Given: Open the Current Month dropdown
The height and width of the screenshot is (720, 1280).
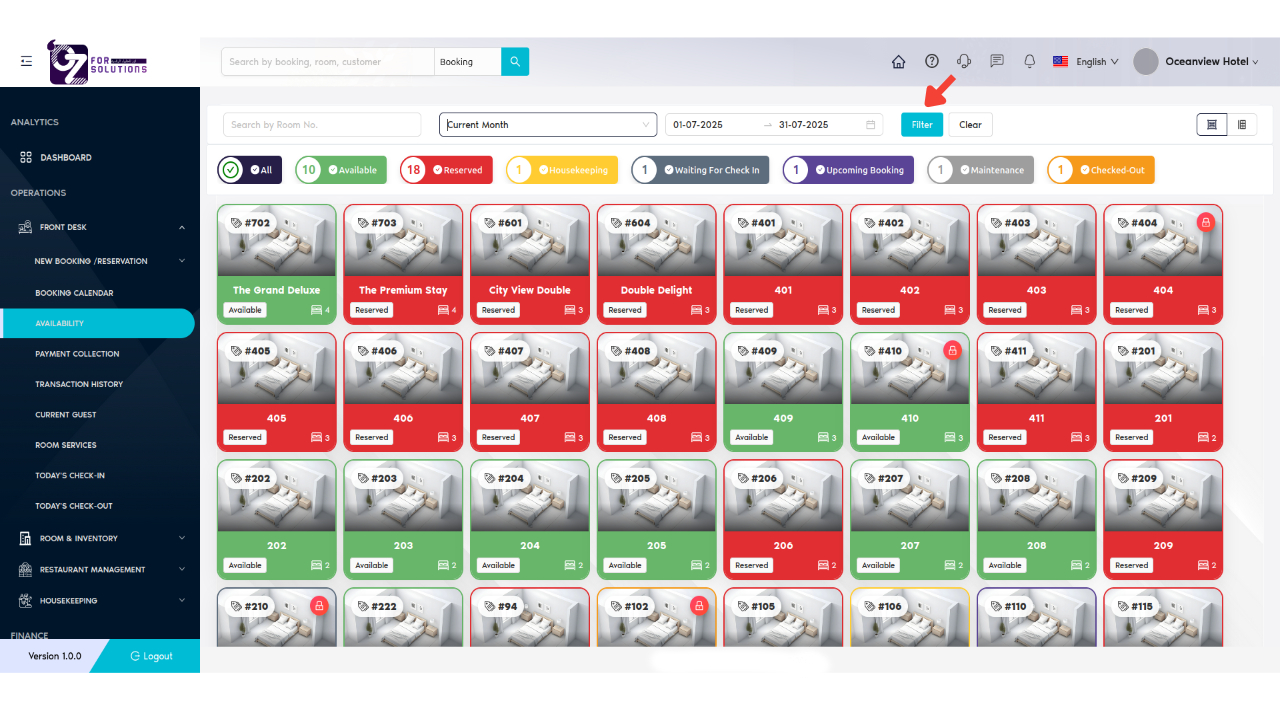Looking at the screenshot, I should 547,125.
